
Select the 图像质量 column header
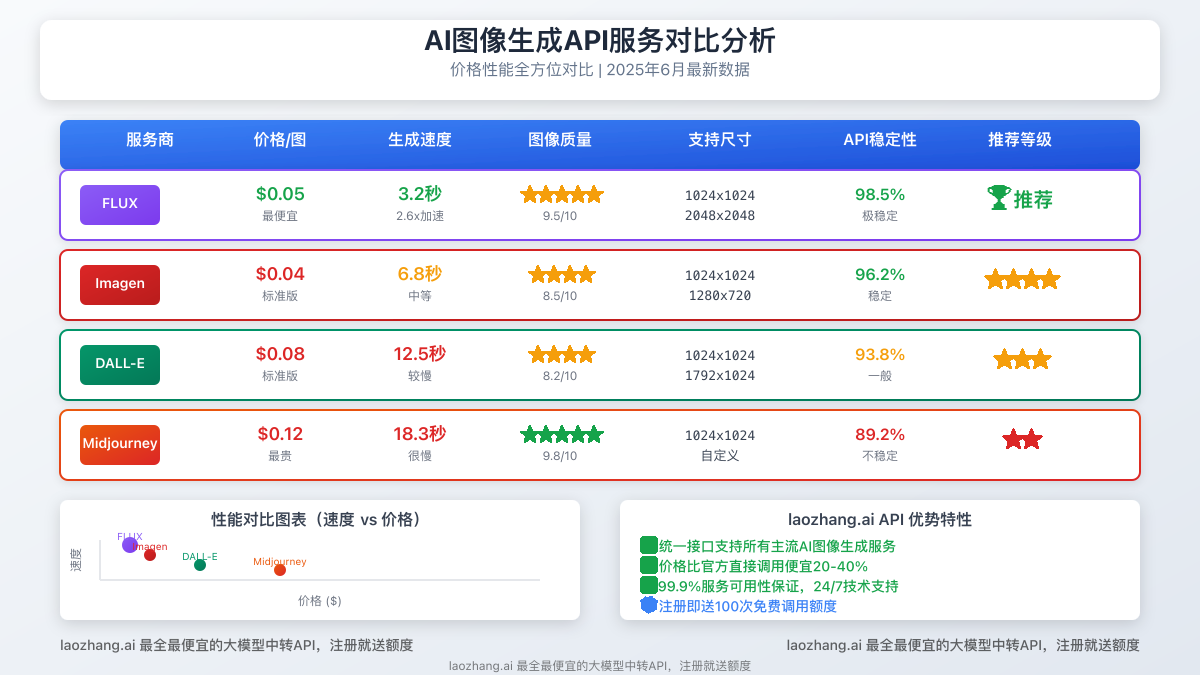(x=560, y=140)
